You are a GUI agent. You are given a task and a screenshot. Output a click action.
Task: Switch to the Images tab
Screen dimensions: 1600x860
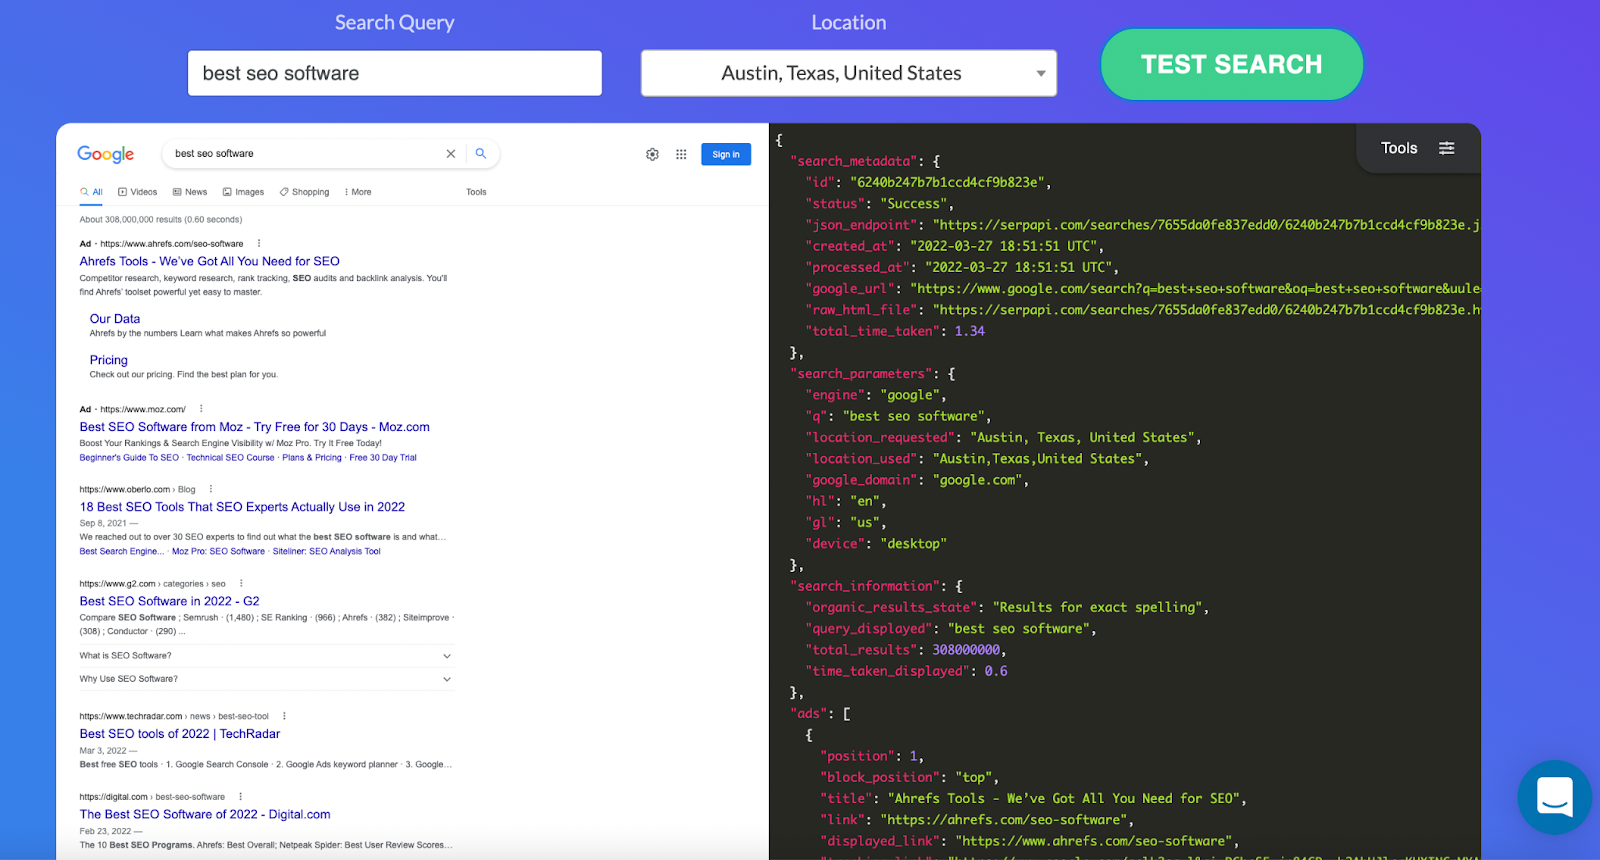243,192
